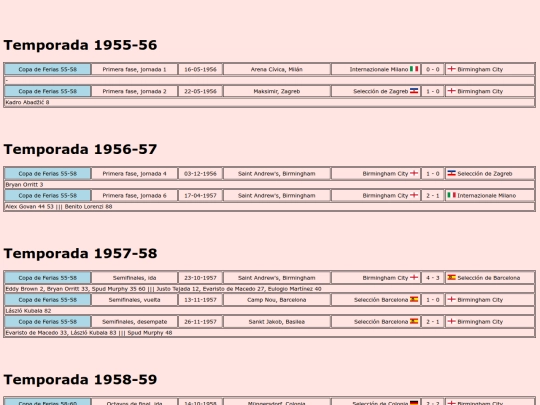Click the Zagreb flag in the 03-12-1956 row
540x405 pixels.
[451, 173]
